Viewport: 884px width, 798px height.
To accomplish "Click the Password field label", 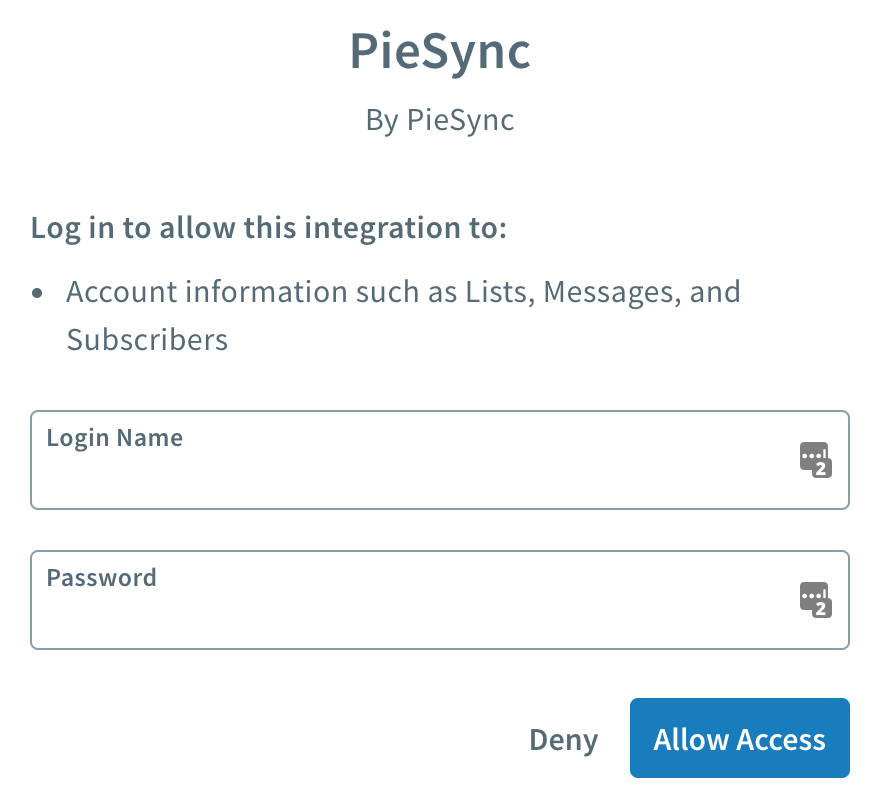I will [x=101, y=577].
